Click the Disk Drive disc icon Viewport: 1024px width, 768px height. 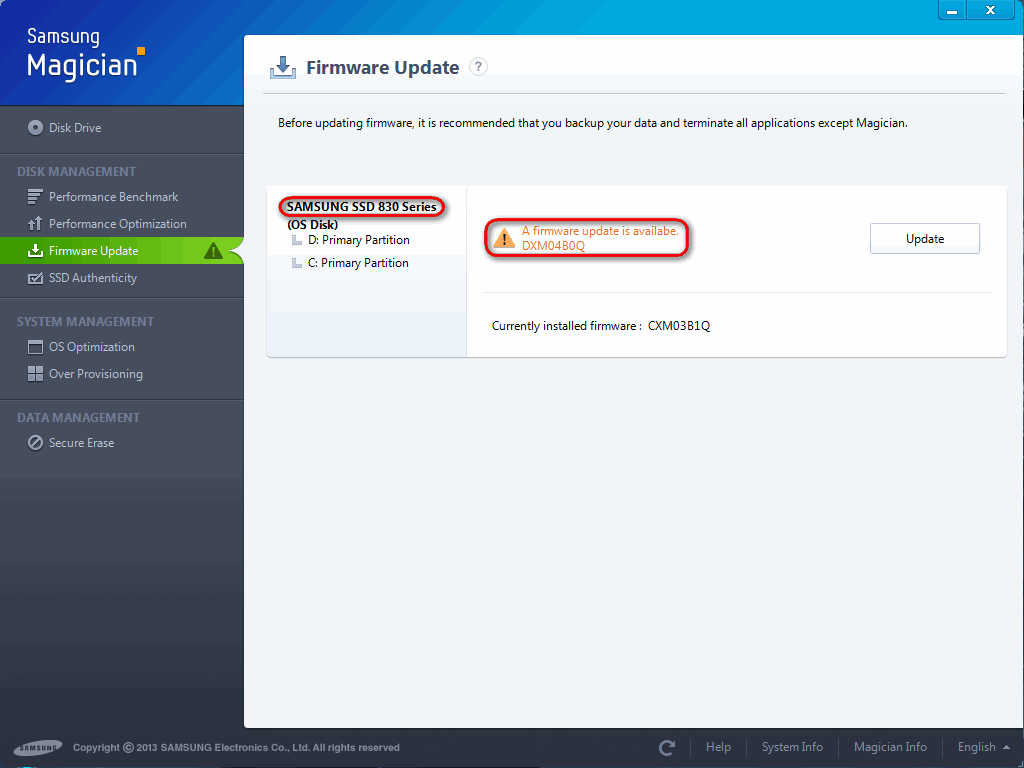35,128
